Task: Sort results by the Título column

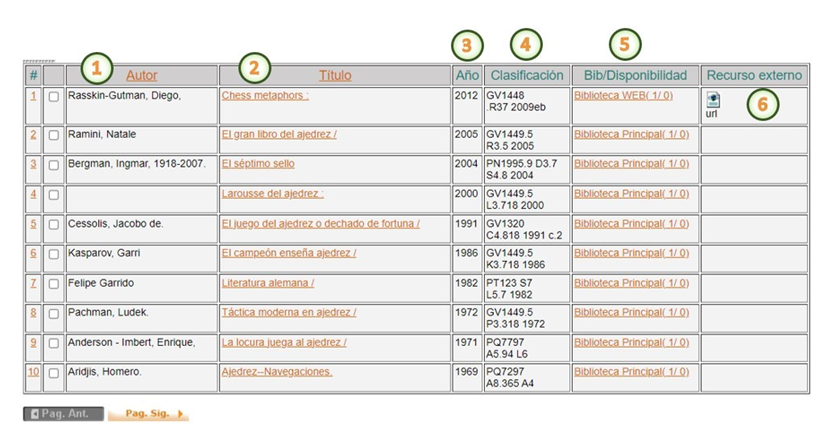Action: pyautogui.click(x=335, y=75)
